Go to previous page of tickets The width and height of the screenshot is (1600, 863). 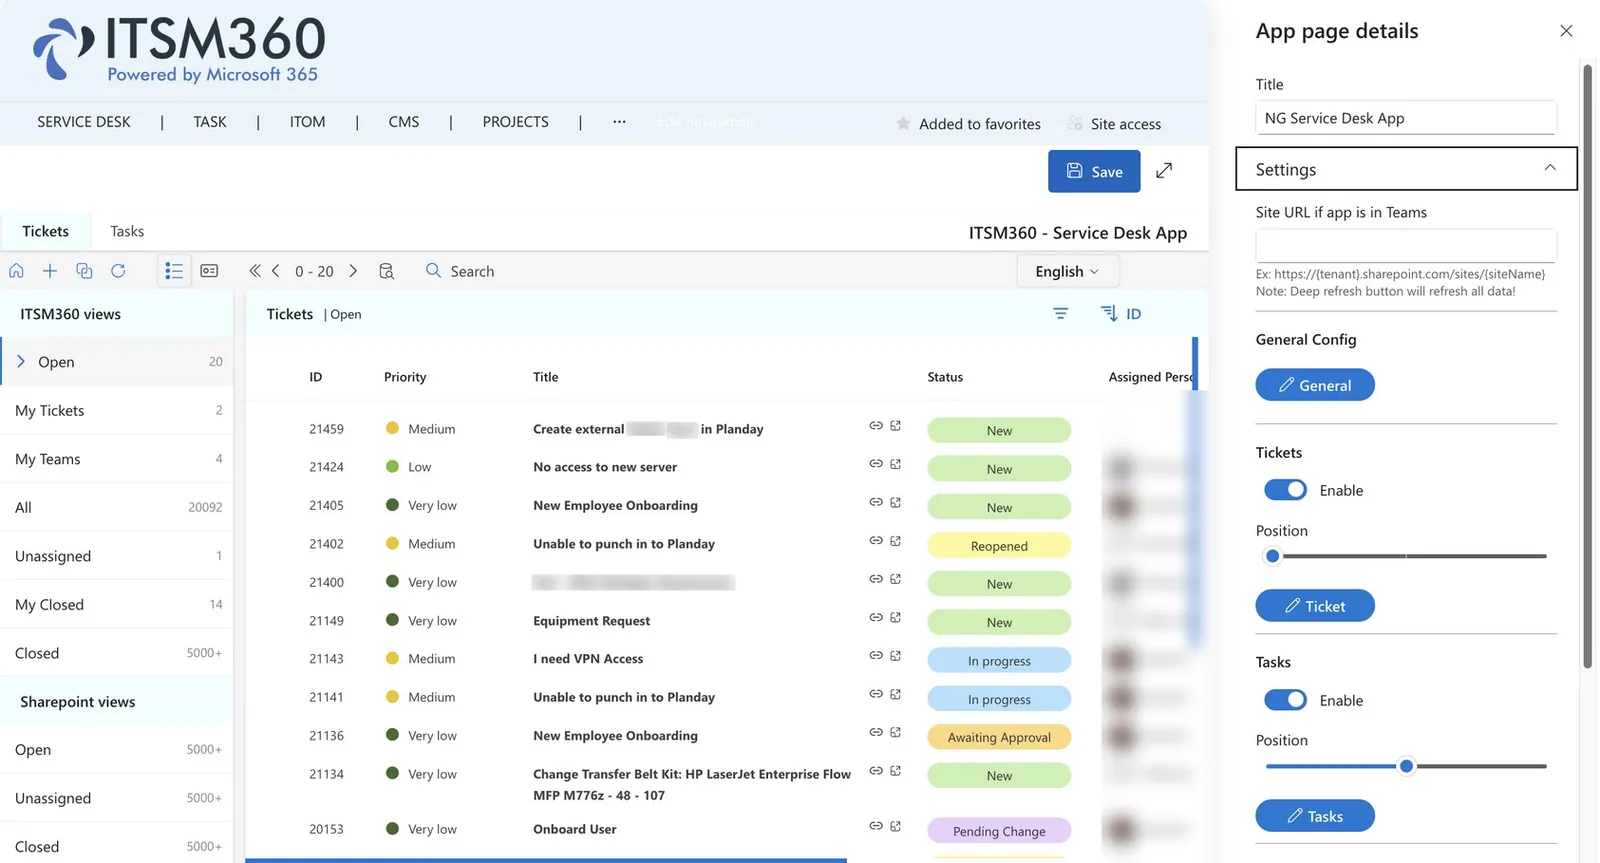coord(276,271)
